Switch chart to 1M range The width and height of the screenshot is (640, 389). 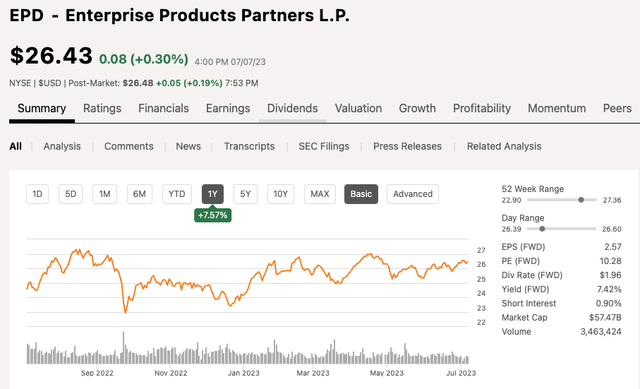click(104, 194)
